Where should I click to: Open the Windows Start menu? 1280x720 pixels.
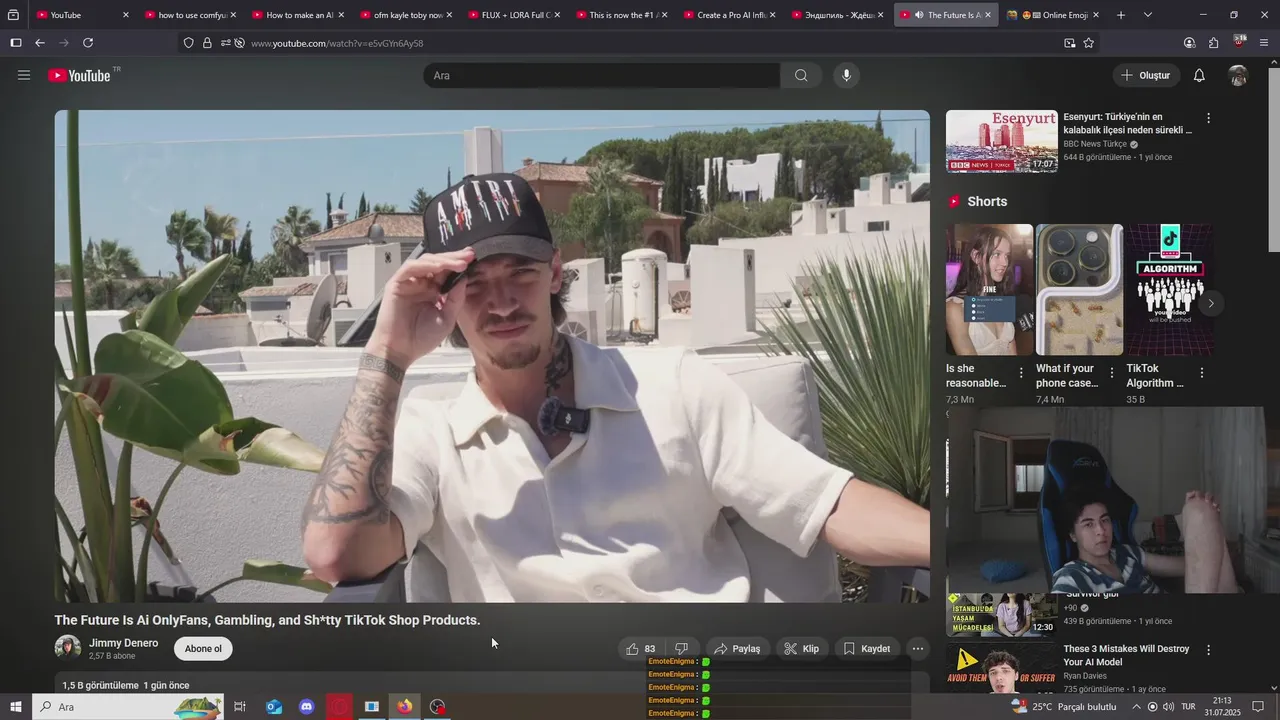[x=15, y=707]
